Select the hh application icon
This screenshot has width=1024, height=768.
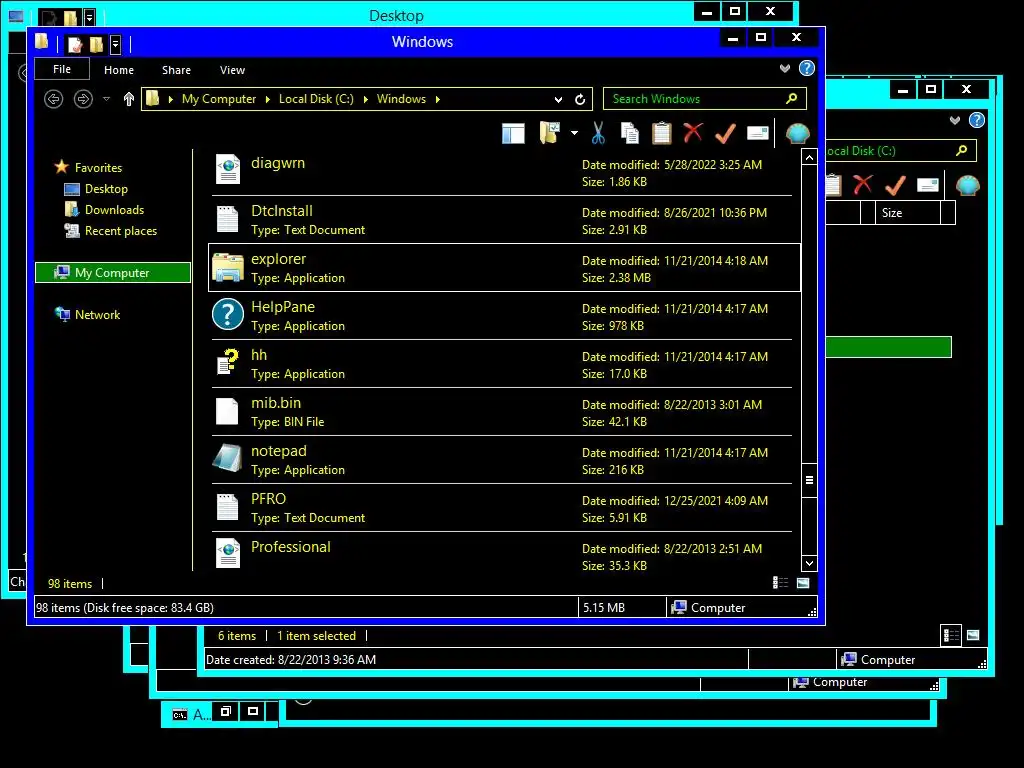(x=228, y=362)
